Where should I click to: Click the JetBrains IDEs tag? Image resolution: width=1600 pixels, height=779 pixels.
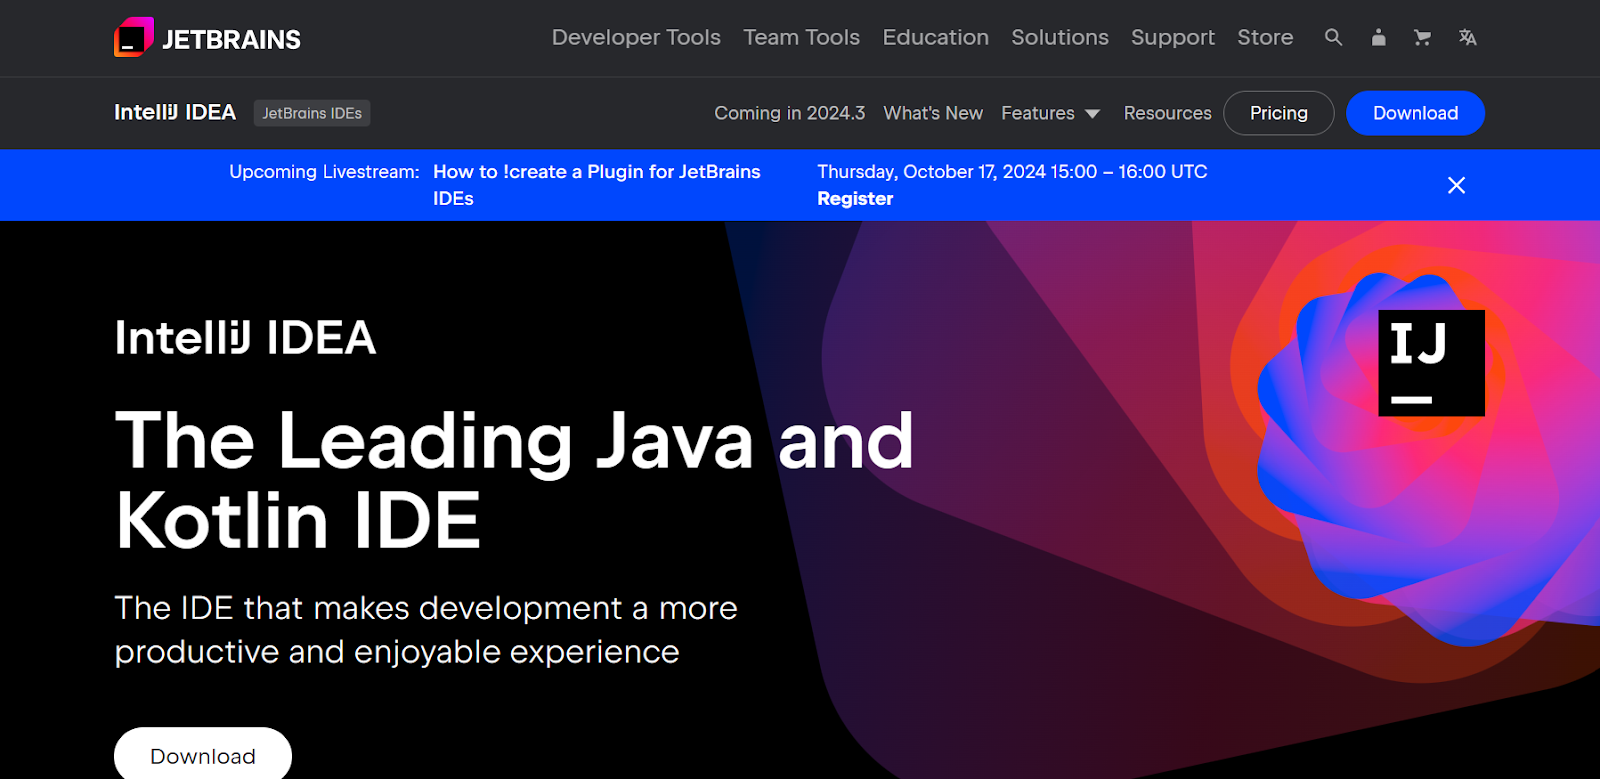(x=312, y=113)
